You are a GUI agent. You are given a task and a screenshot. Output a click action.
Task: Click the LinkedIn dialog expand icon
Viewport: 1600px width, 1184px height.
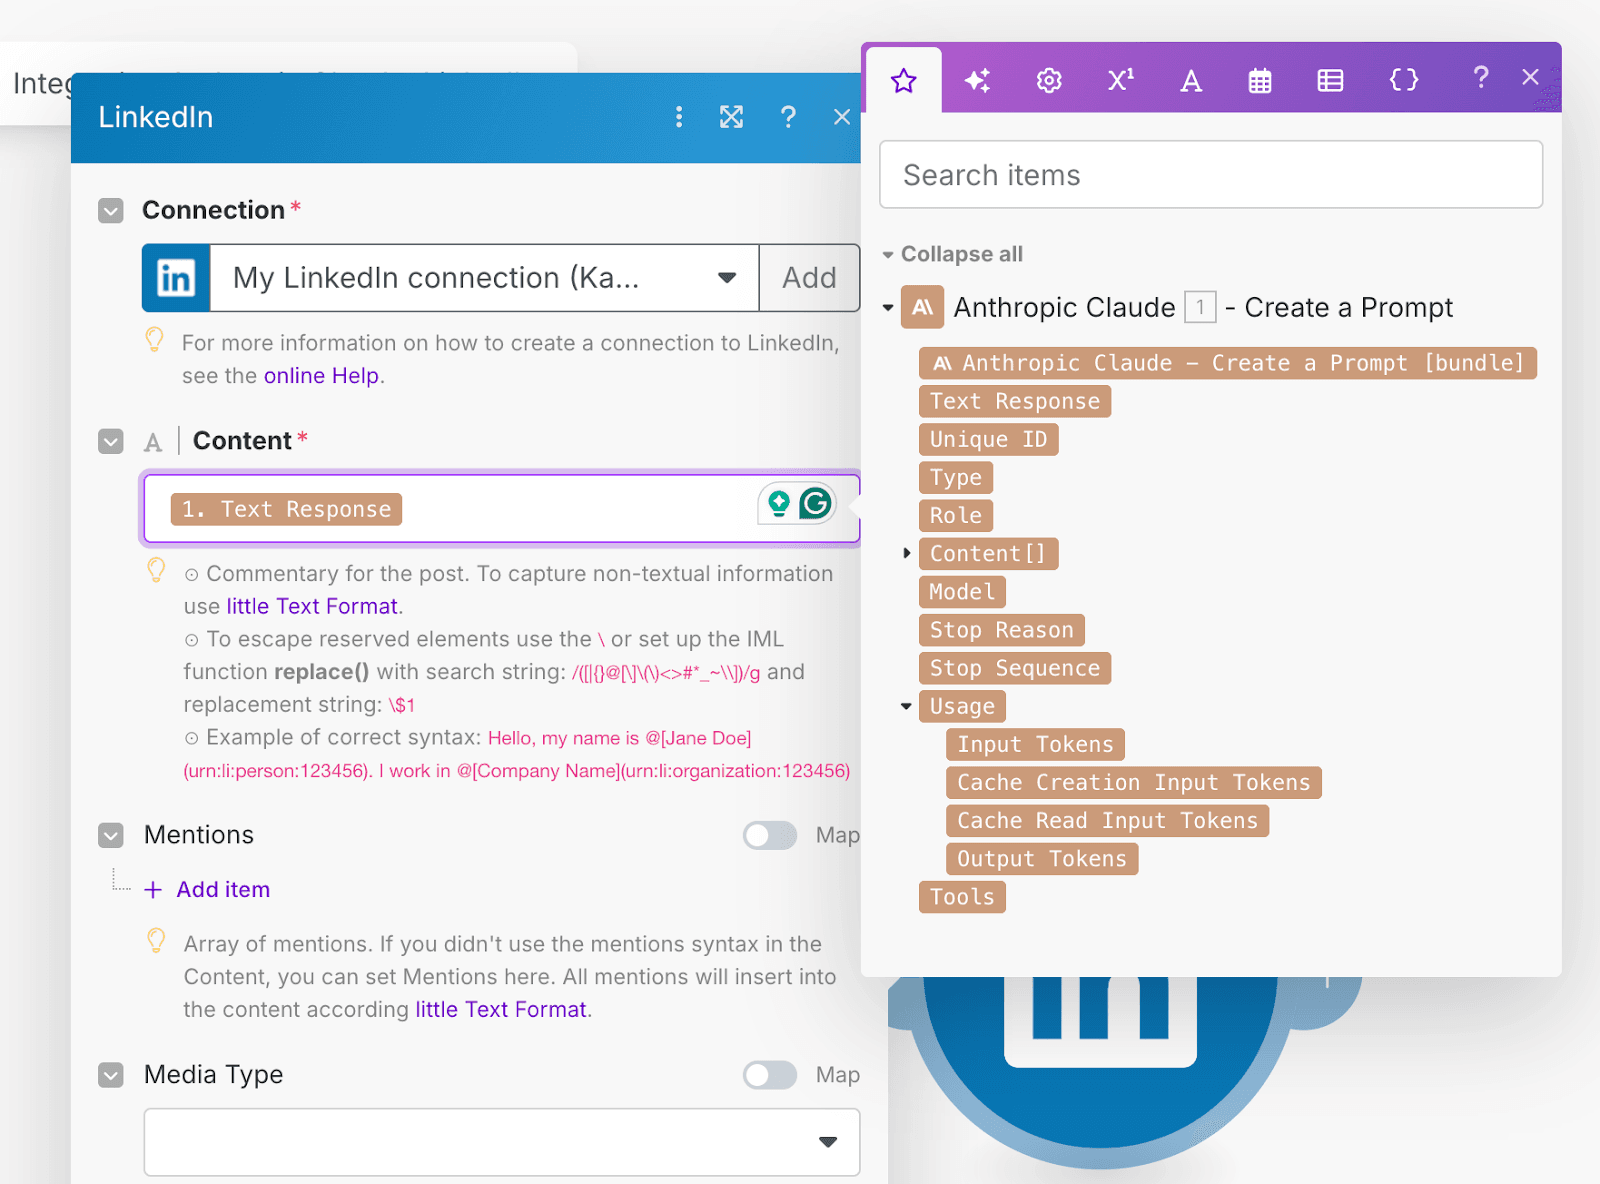point(732,117)
